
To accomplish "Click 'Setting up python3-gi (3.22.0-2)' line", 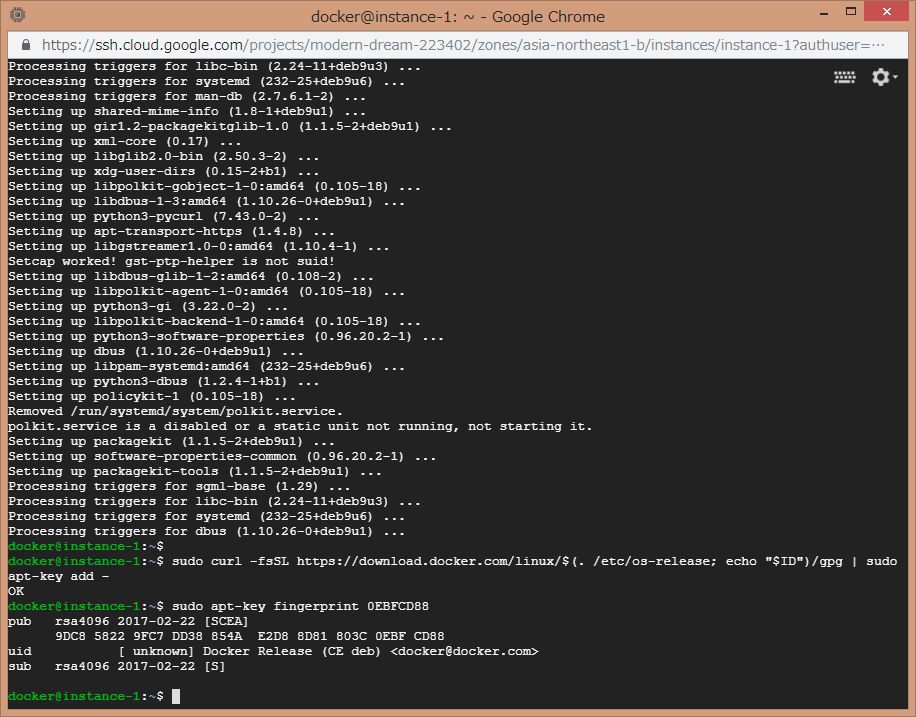I will point(148,306).
